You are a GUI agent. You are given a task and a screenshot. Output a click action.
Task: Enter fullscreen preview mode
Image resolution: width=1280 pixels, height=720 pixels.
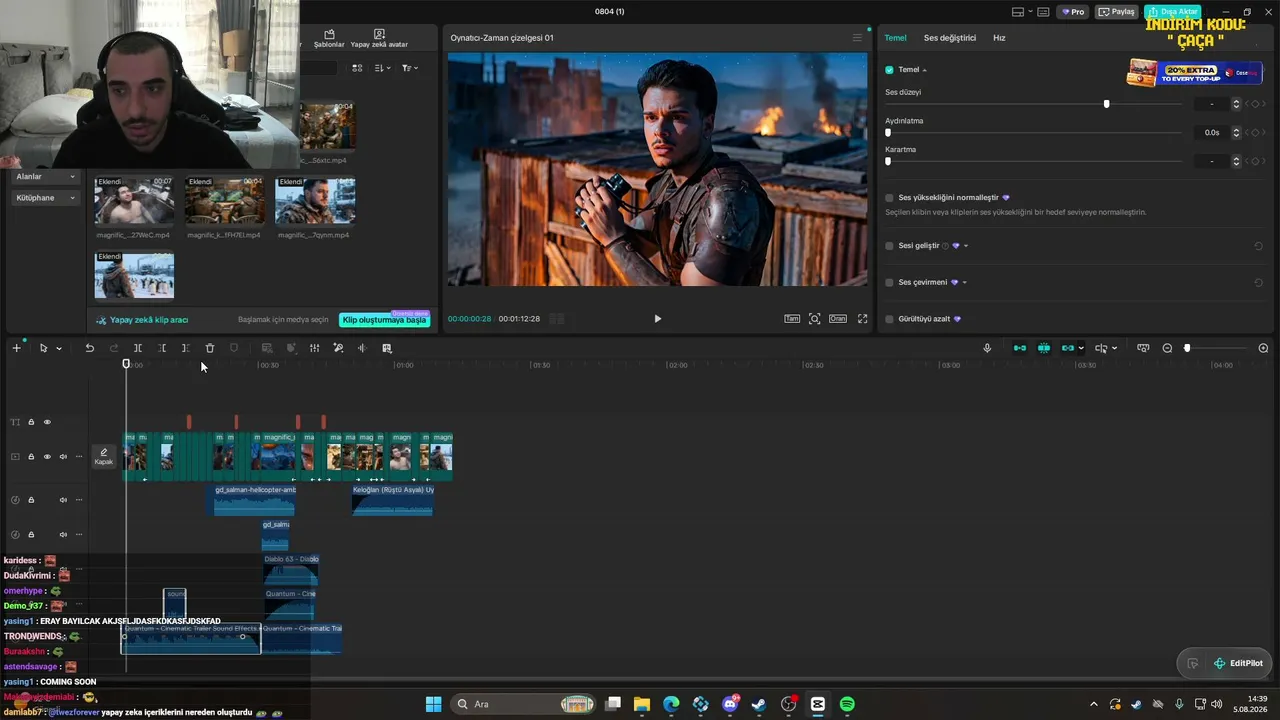point(862,319)
